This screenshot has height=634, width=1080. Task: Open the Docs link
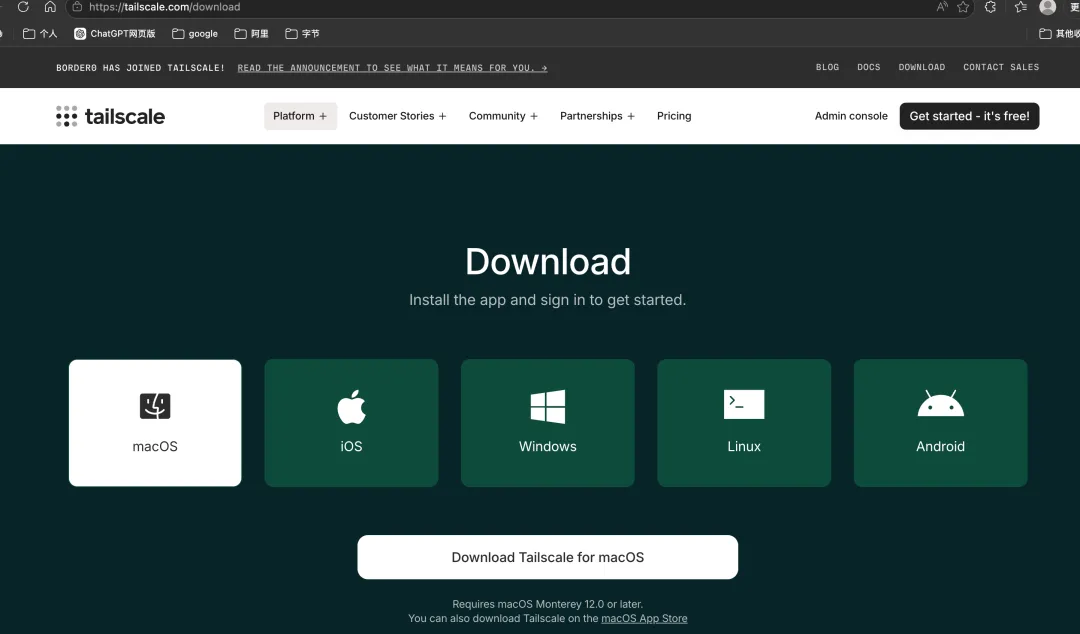pos(869,67)
